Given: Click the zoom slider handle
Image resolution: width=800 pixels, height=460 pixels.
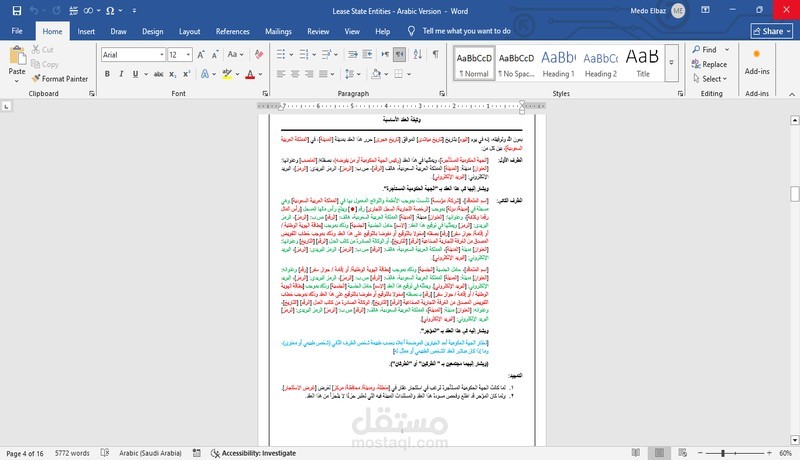Looking at the screenshot, I should [722, 453].
